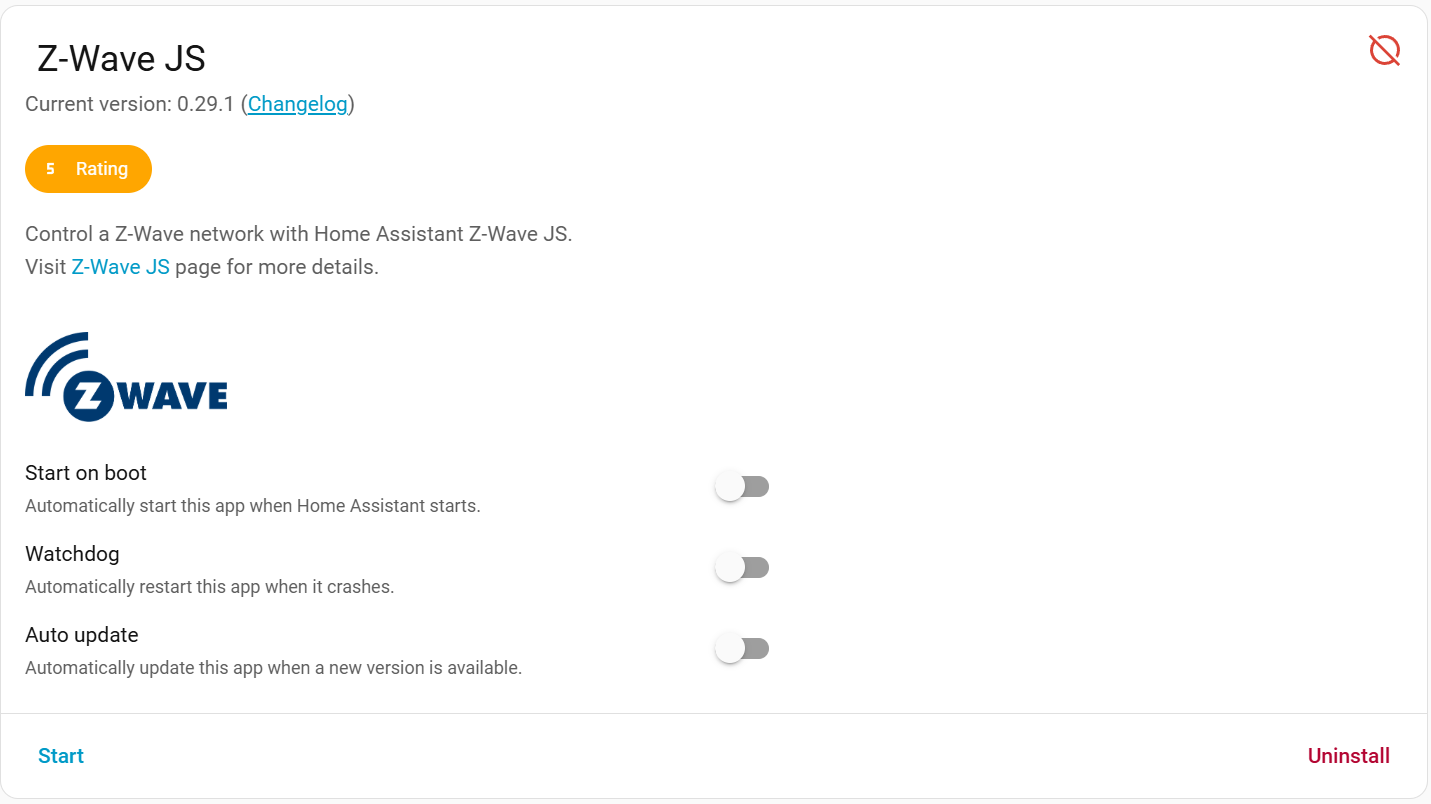
Task: Click the orange Rating label
Action: point(102,169)
